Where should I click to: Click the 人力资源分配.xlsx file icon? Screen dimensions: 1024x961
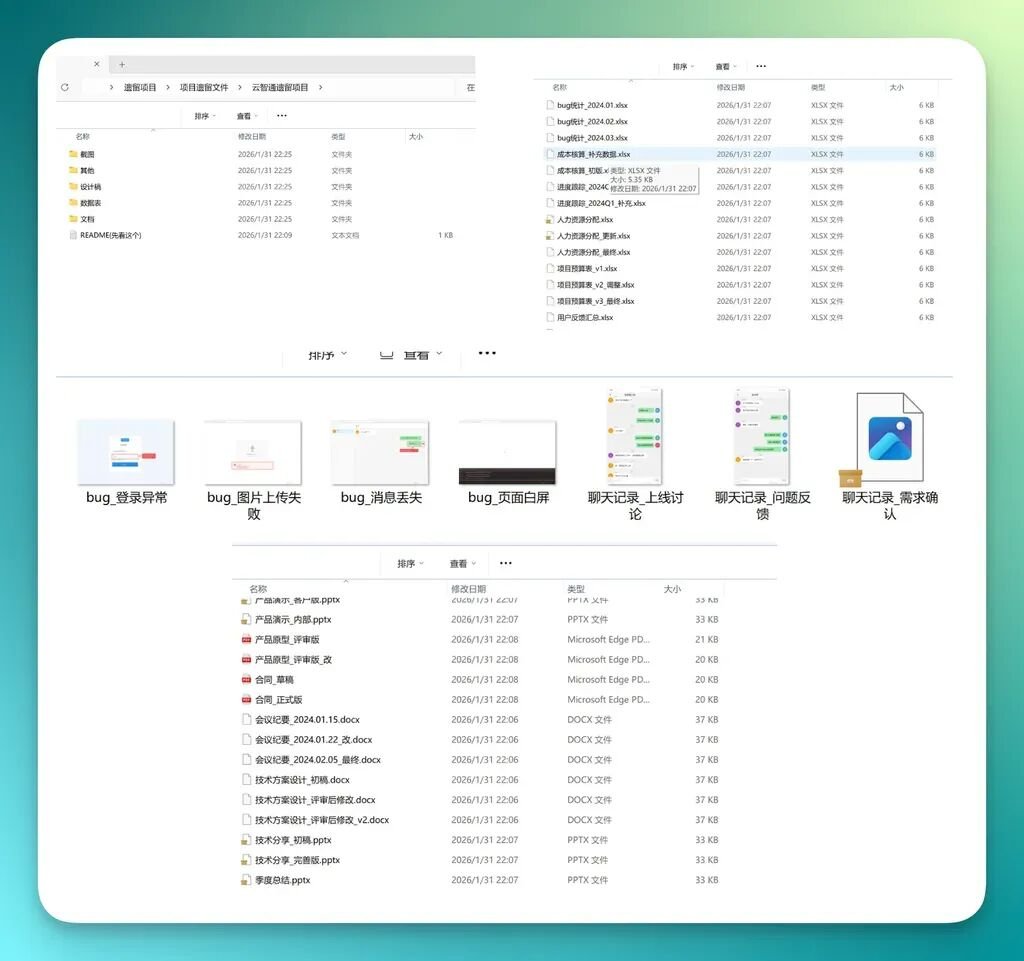coord(549,220)
